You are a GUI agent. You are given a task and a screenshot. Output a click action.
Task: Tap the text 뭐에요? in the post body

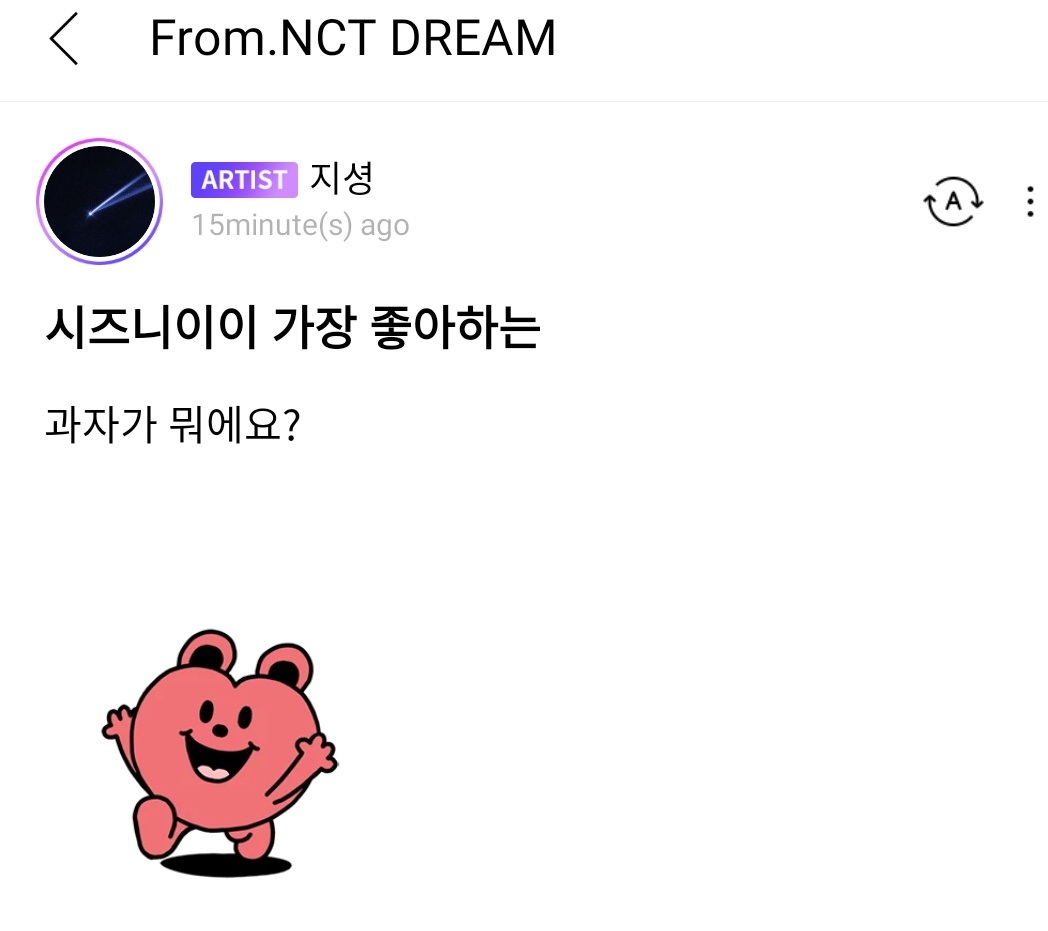pos(235,424)
